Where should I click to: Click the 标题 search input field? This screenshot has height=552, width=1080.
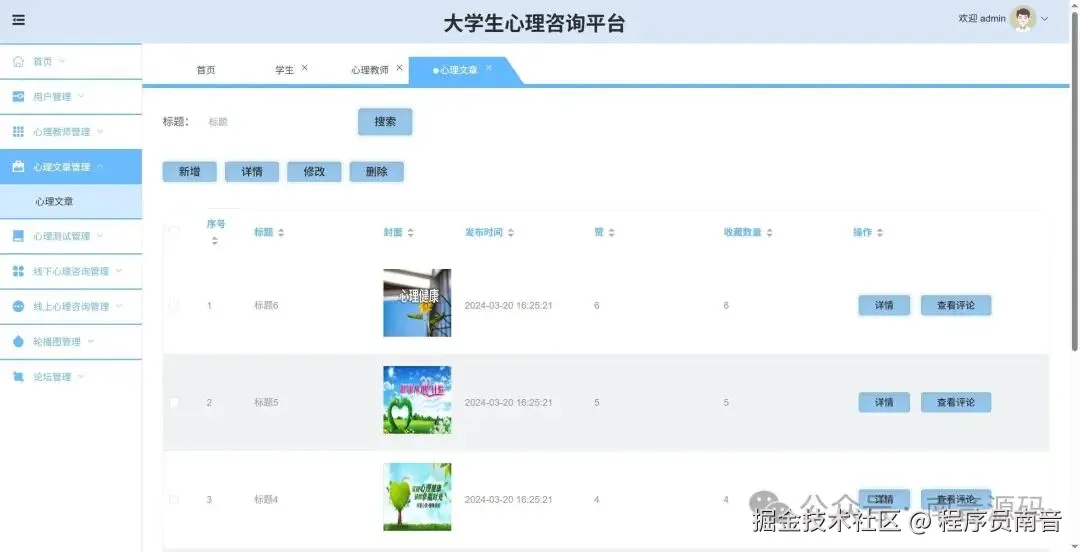(x=274, y=122)
